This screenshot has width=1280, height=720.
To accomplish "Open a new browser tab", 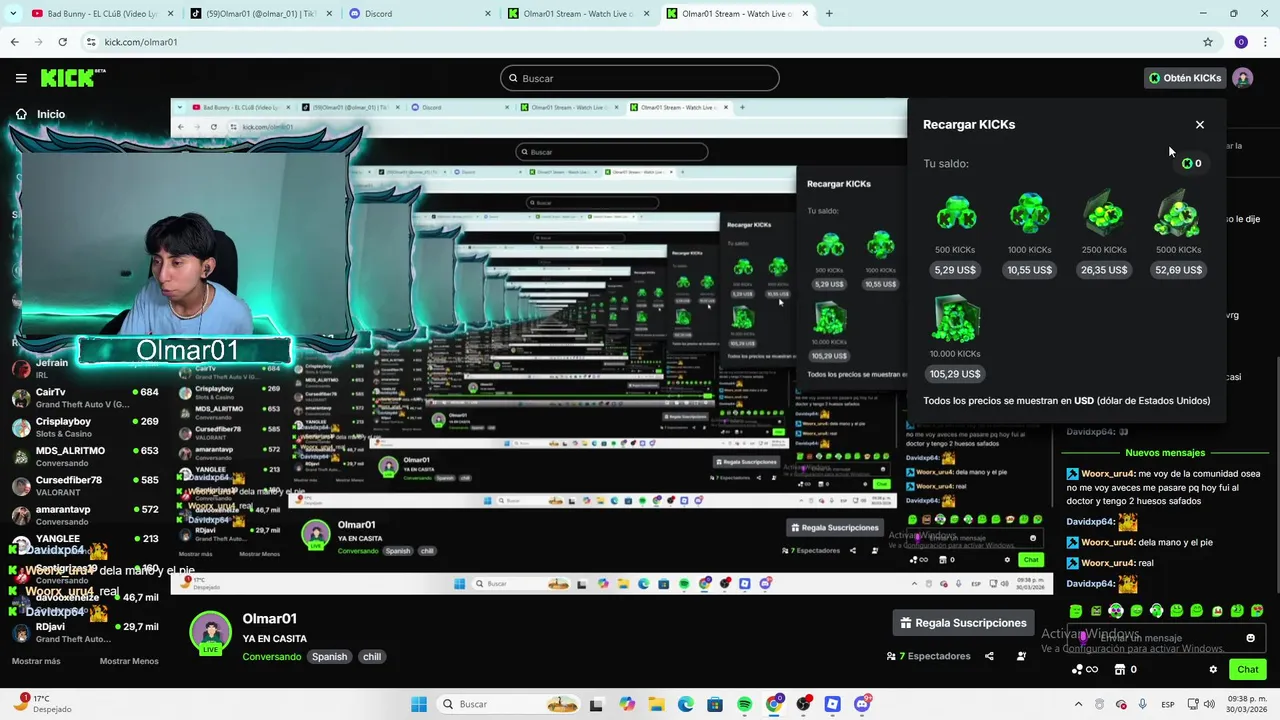I will [x=829, y=14].
